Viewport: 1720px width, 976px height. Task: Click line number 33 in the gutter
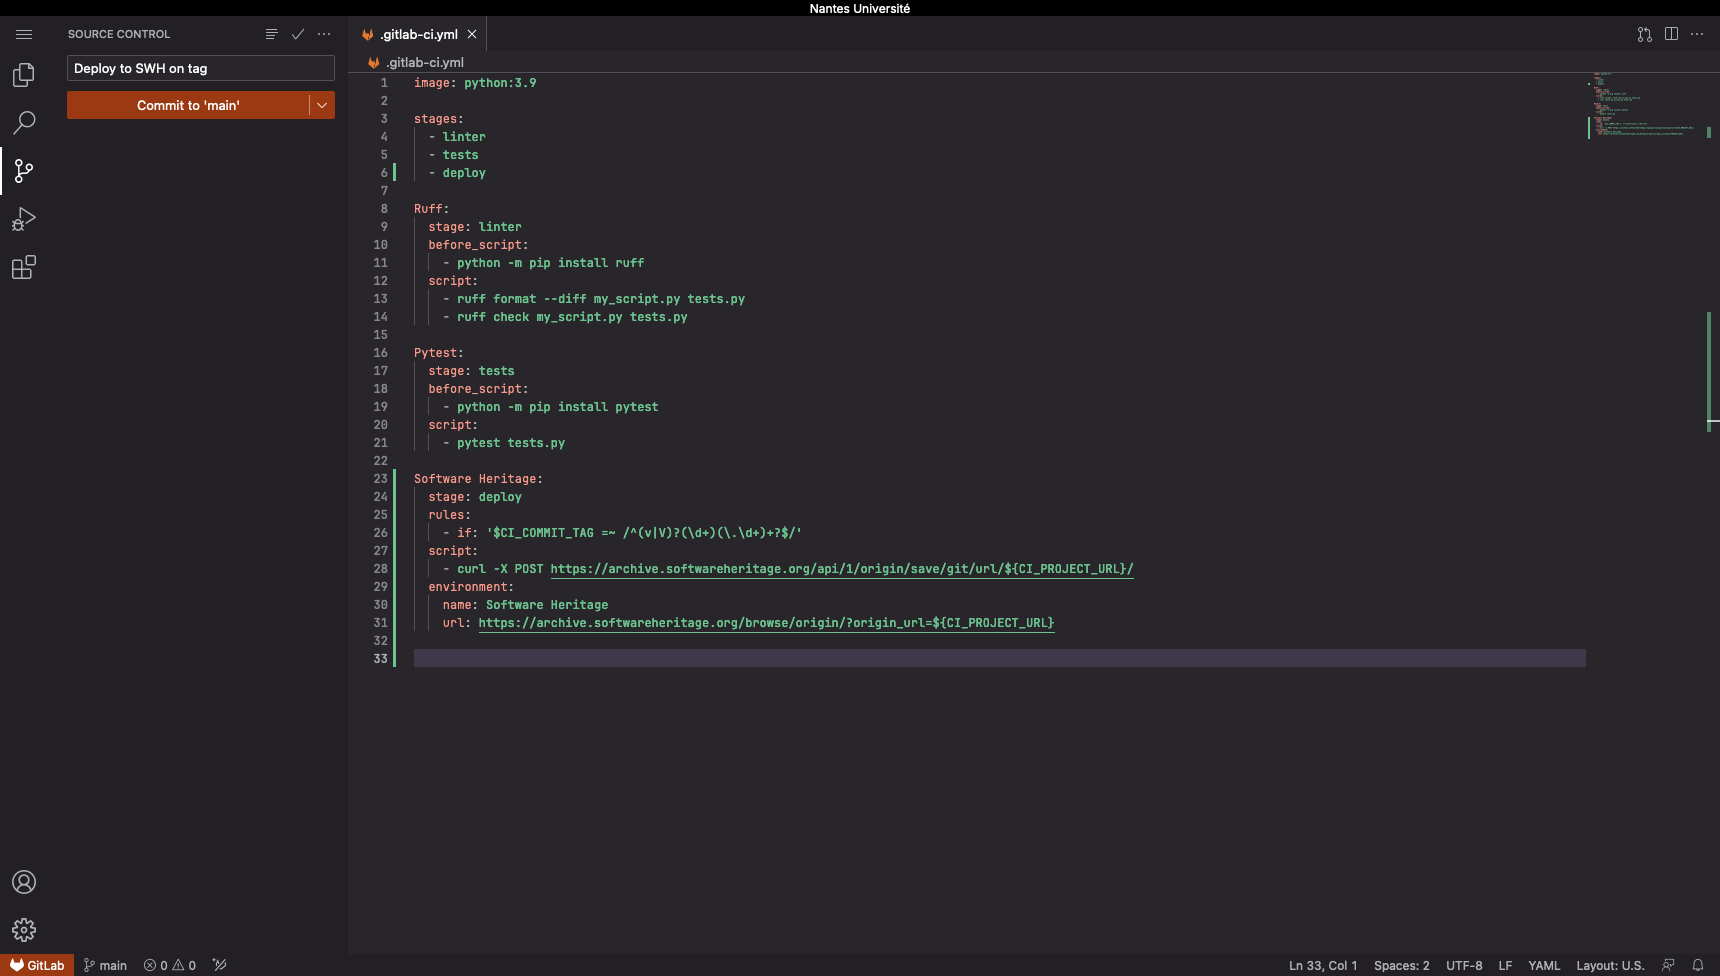click(x=380, y=659)
